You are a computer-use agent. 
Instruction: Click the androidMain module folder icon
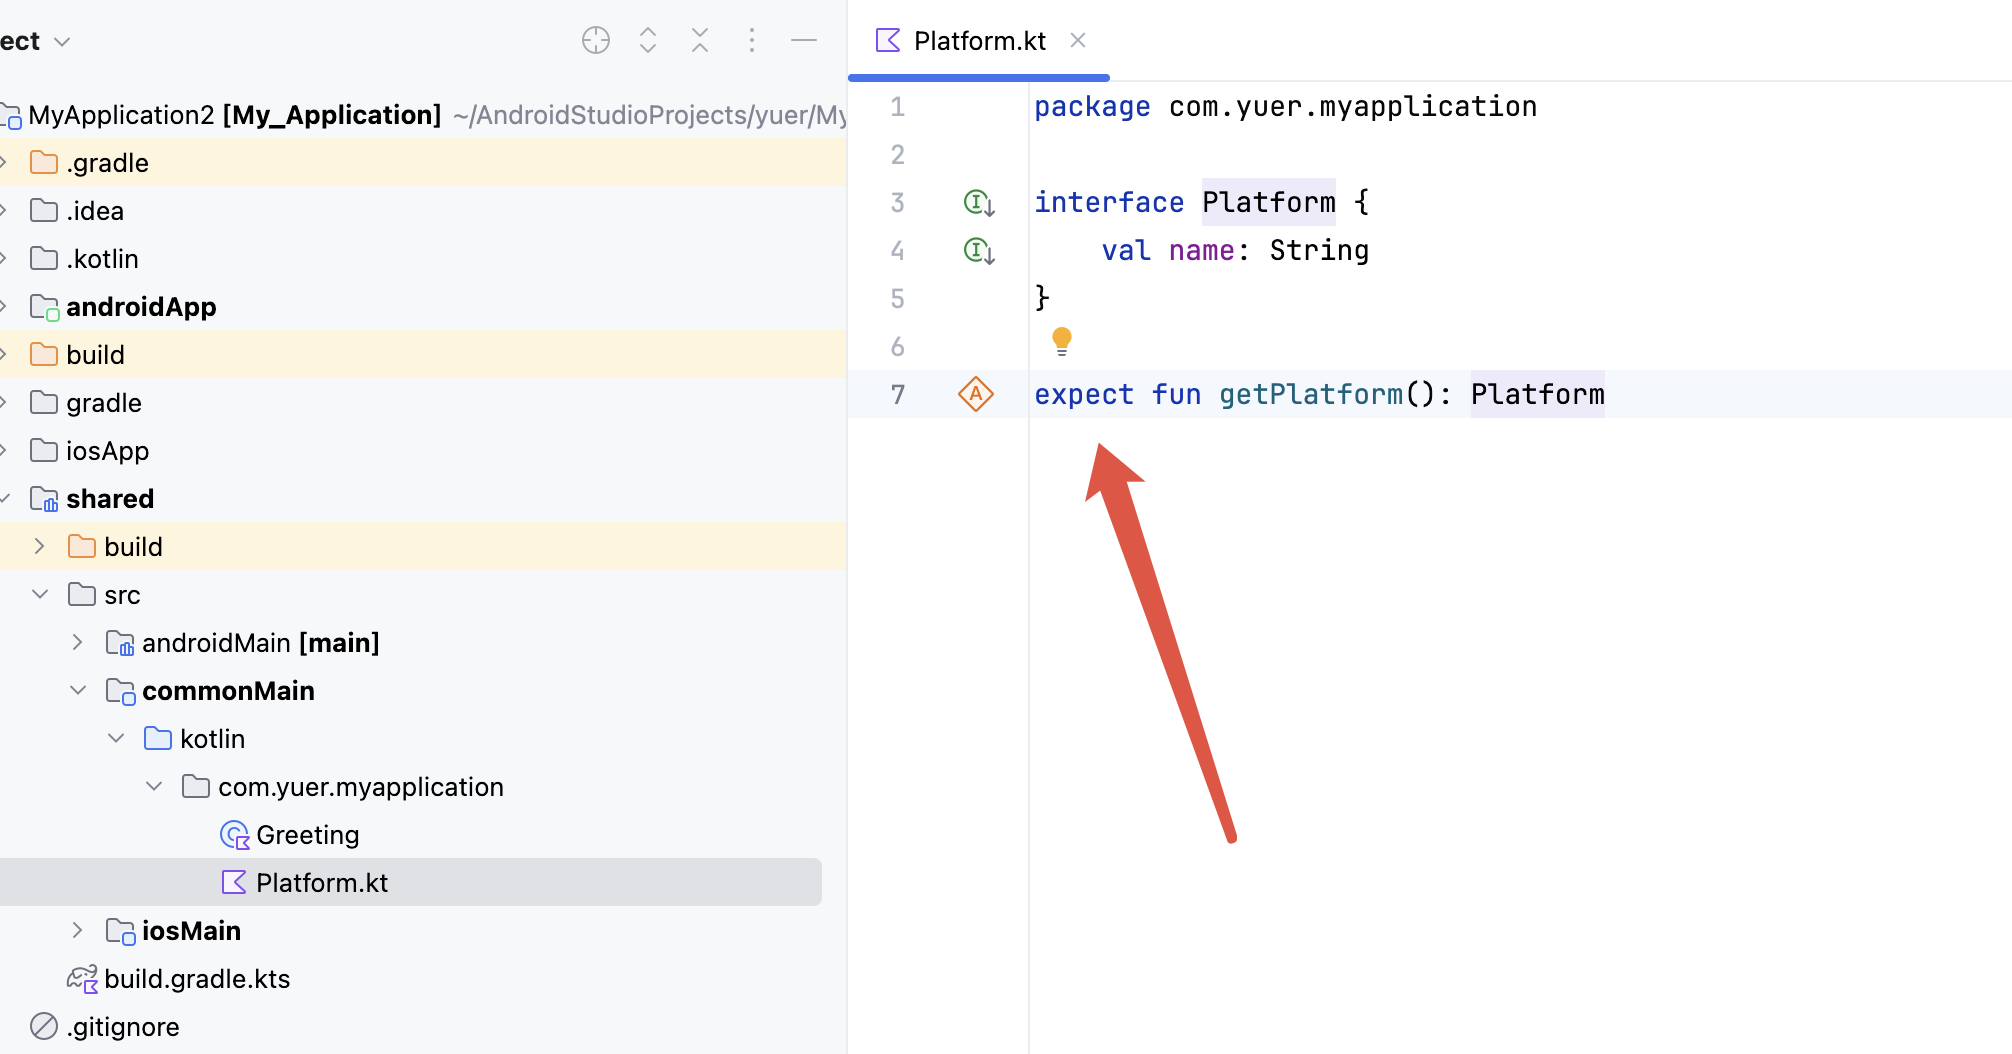(x=120, y=643)
